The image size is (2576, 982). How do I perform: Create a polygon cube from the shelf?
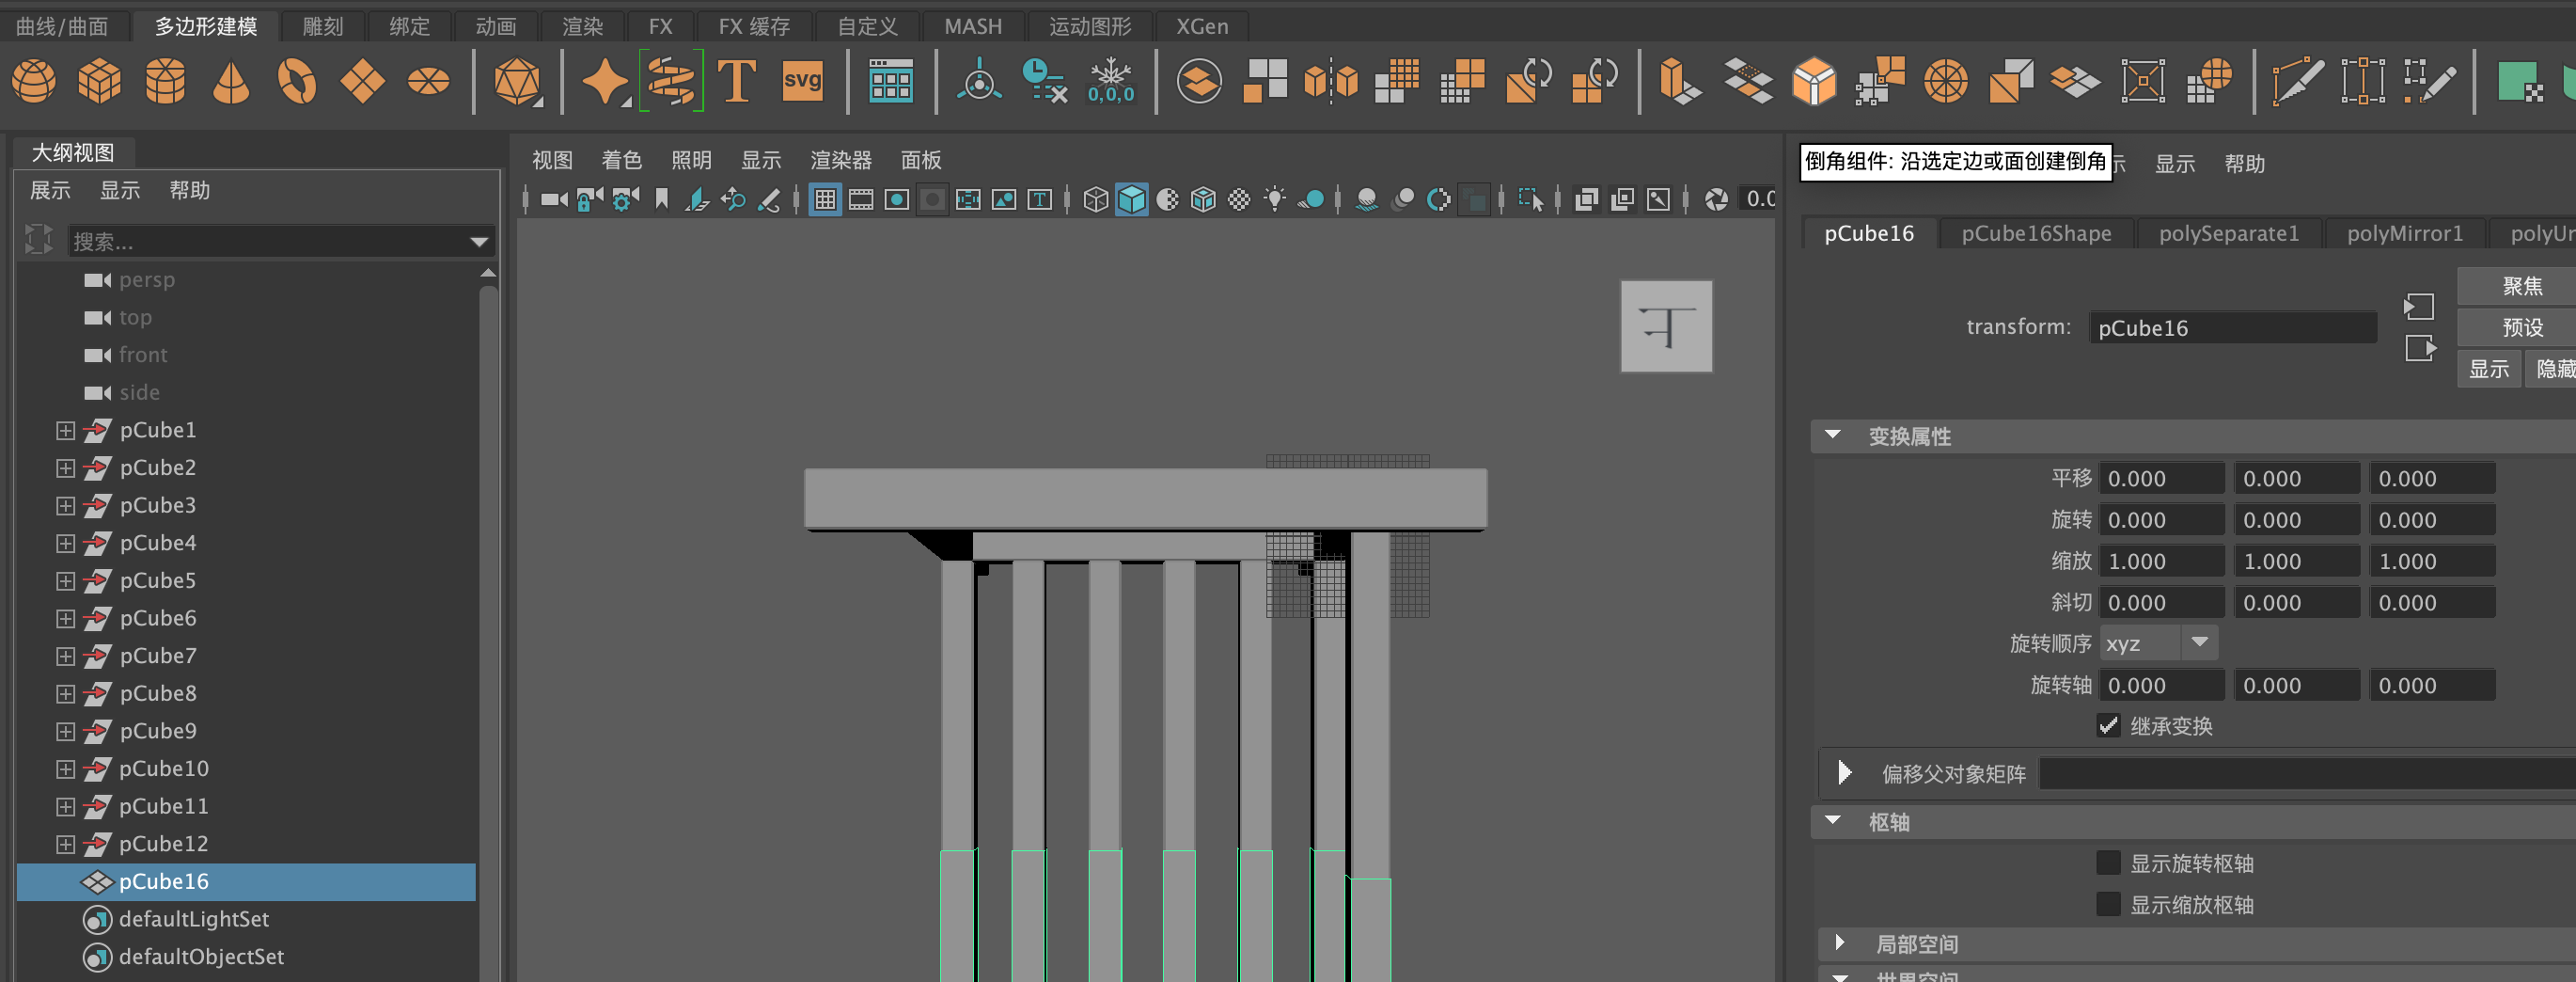click(x=99, y=81)
